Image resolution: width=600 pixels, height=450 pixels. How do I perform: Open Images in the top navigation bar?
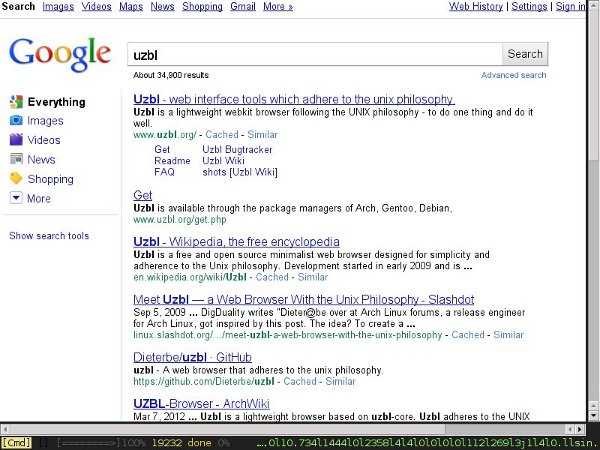[x=58, y=7]
